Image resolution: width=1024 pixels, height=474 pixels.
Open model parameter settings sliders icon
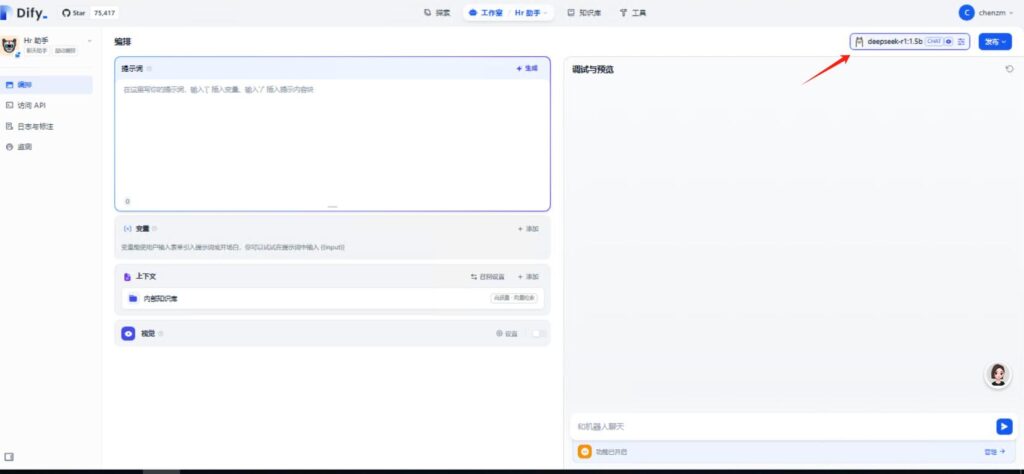click(x=961, y=42)
